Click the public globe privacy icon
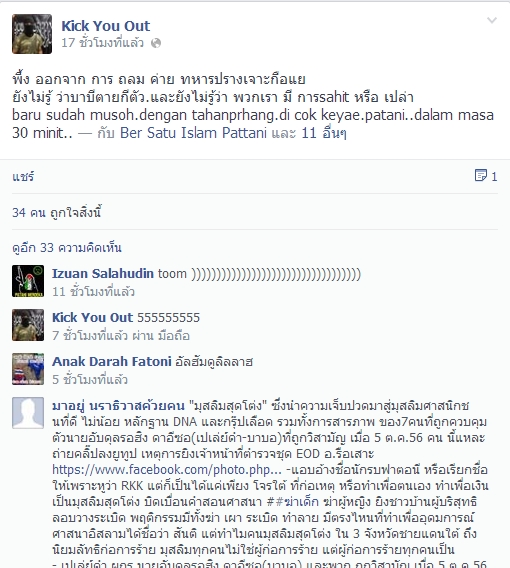The image size is (510, 568). [156, 43]
